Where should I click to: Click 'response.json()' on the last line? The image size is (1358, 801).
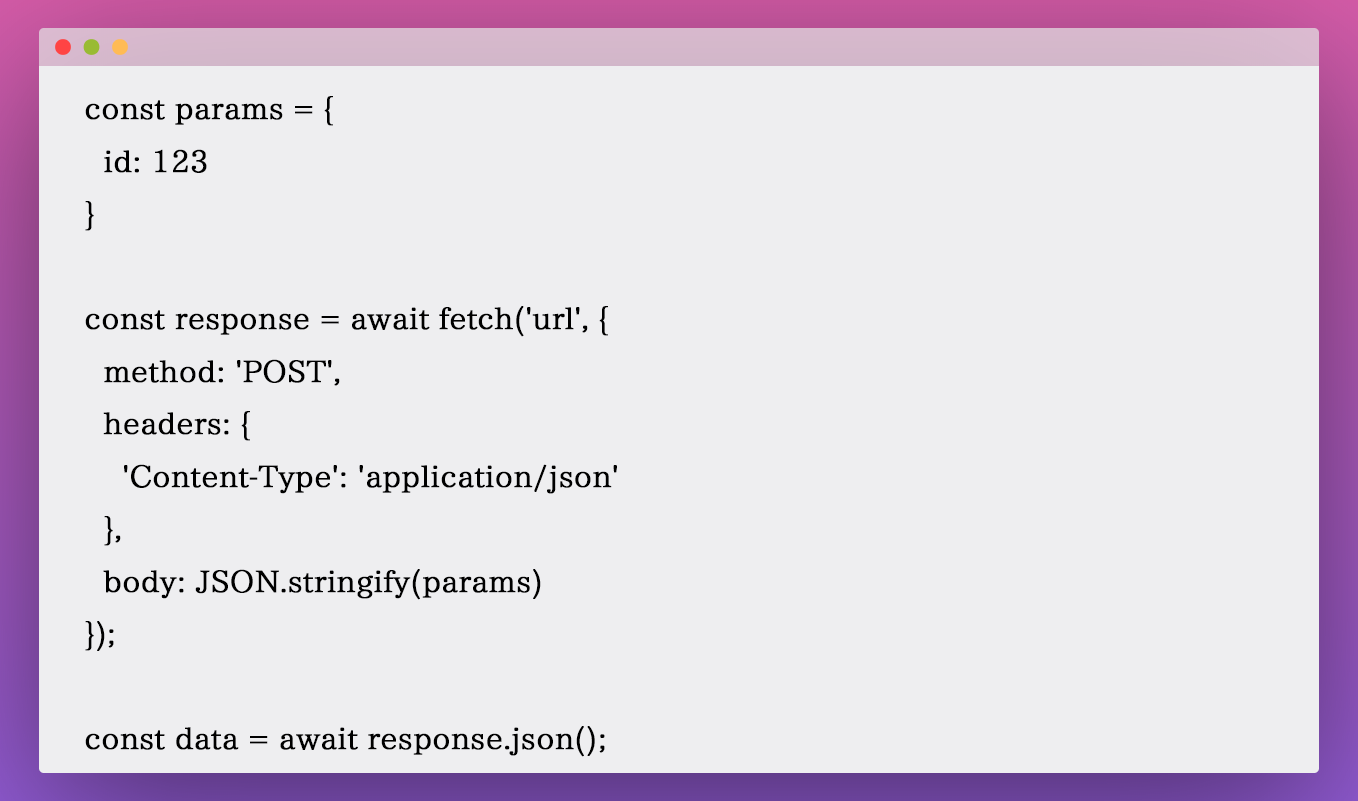click(487, 740)
